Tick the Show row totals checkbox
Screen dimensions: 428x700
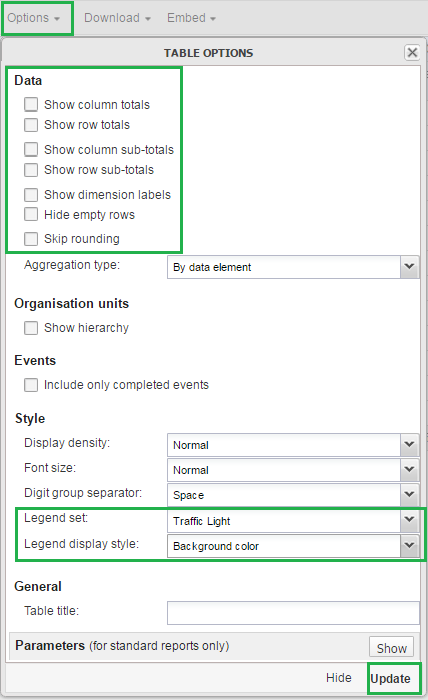coord(31,125)
